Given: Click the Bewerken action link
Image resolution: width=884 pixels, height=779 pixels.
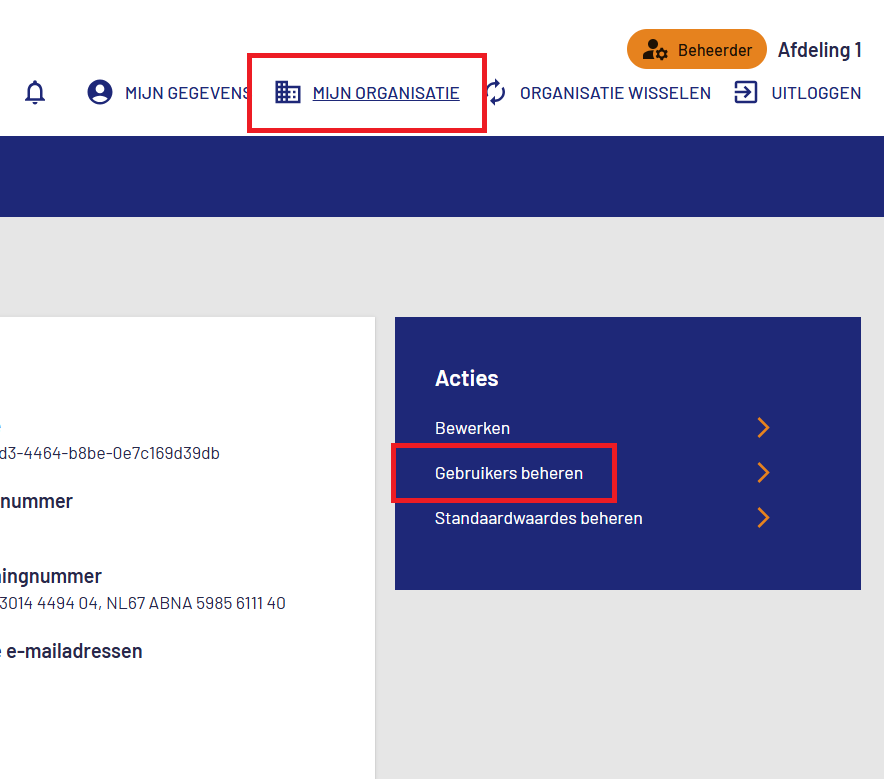Looking at the screenshot, I should [472, 428].
